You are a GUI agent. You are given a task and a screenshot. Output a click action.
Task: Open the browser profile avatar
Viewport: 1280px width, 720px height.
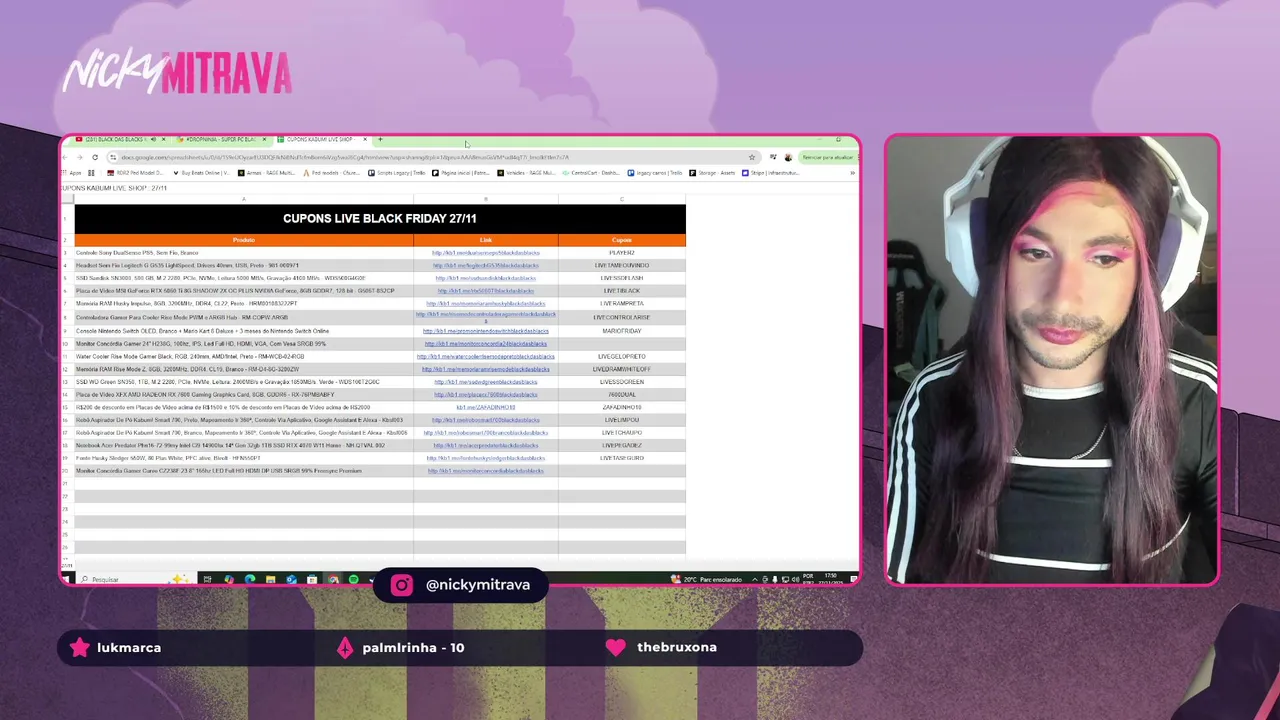[x=788, y=157]
